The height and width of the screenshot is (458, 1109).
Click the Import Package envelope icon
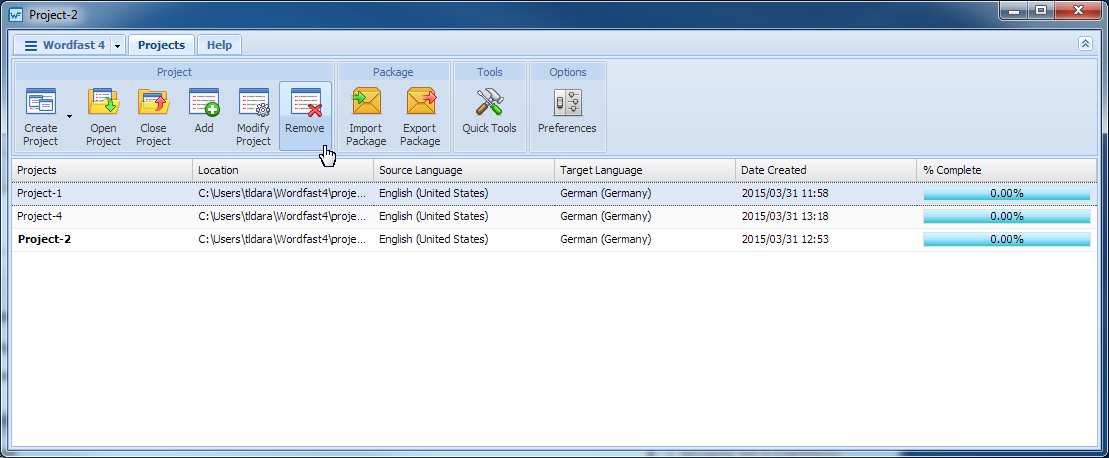[x=367, y=102]
